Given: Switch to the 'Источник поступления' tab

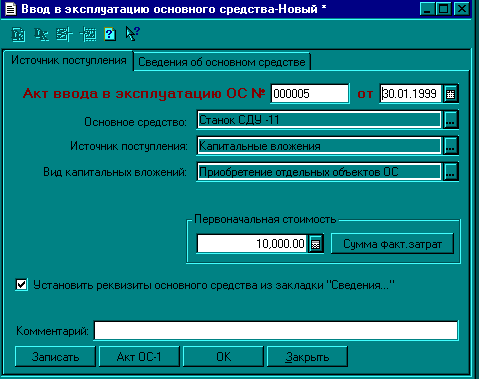Looking at the screenshot, I should point(69,60).
